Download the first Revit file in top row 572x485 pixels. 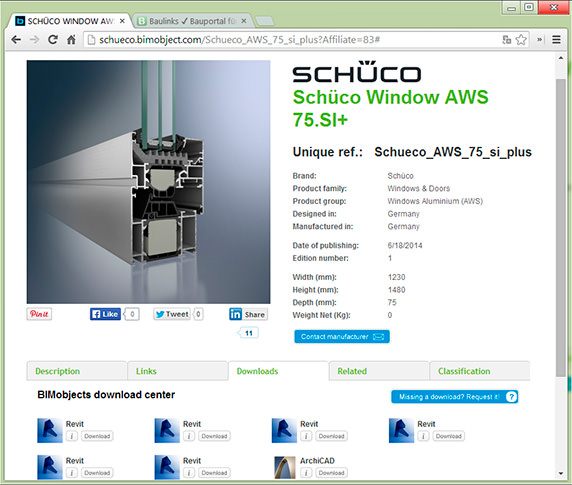point(97,436)
